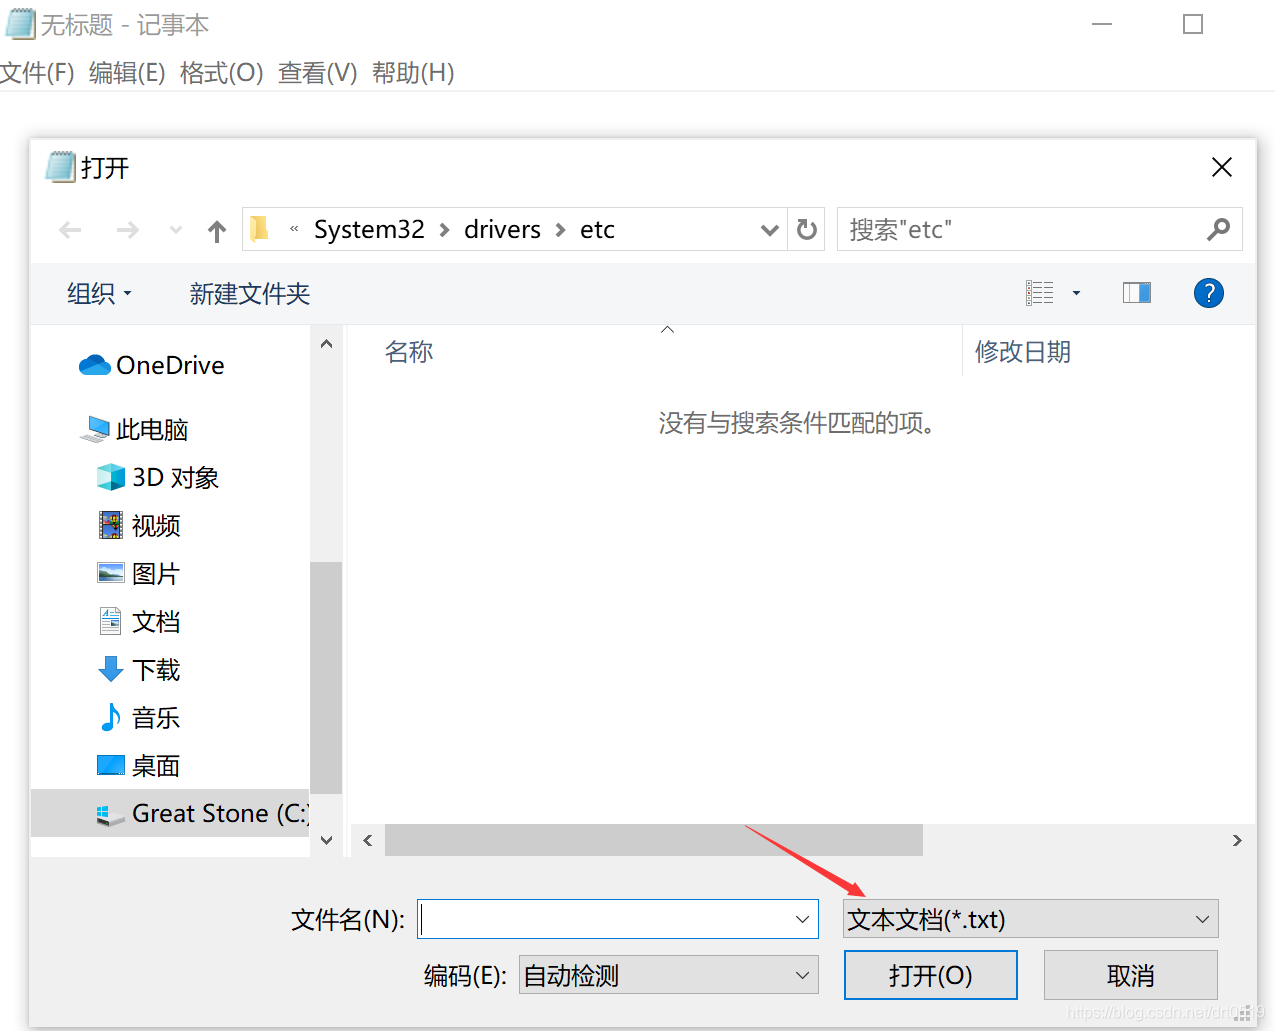The height and width of the screenshot is (1031, 1275).
Task: Go up one folder level
Action: coord(217,231)
